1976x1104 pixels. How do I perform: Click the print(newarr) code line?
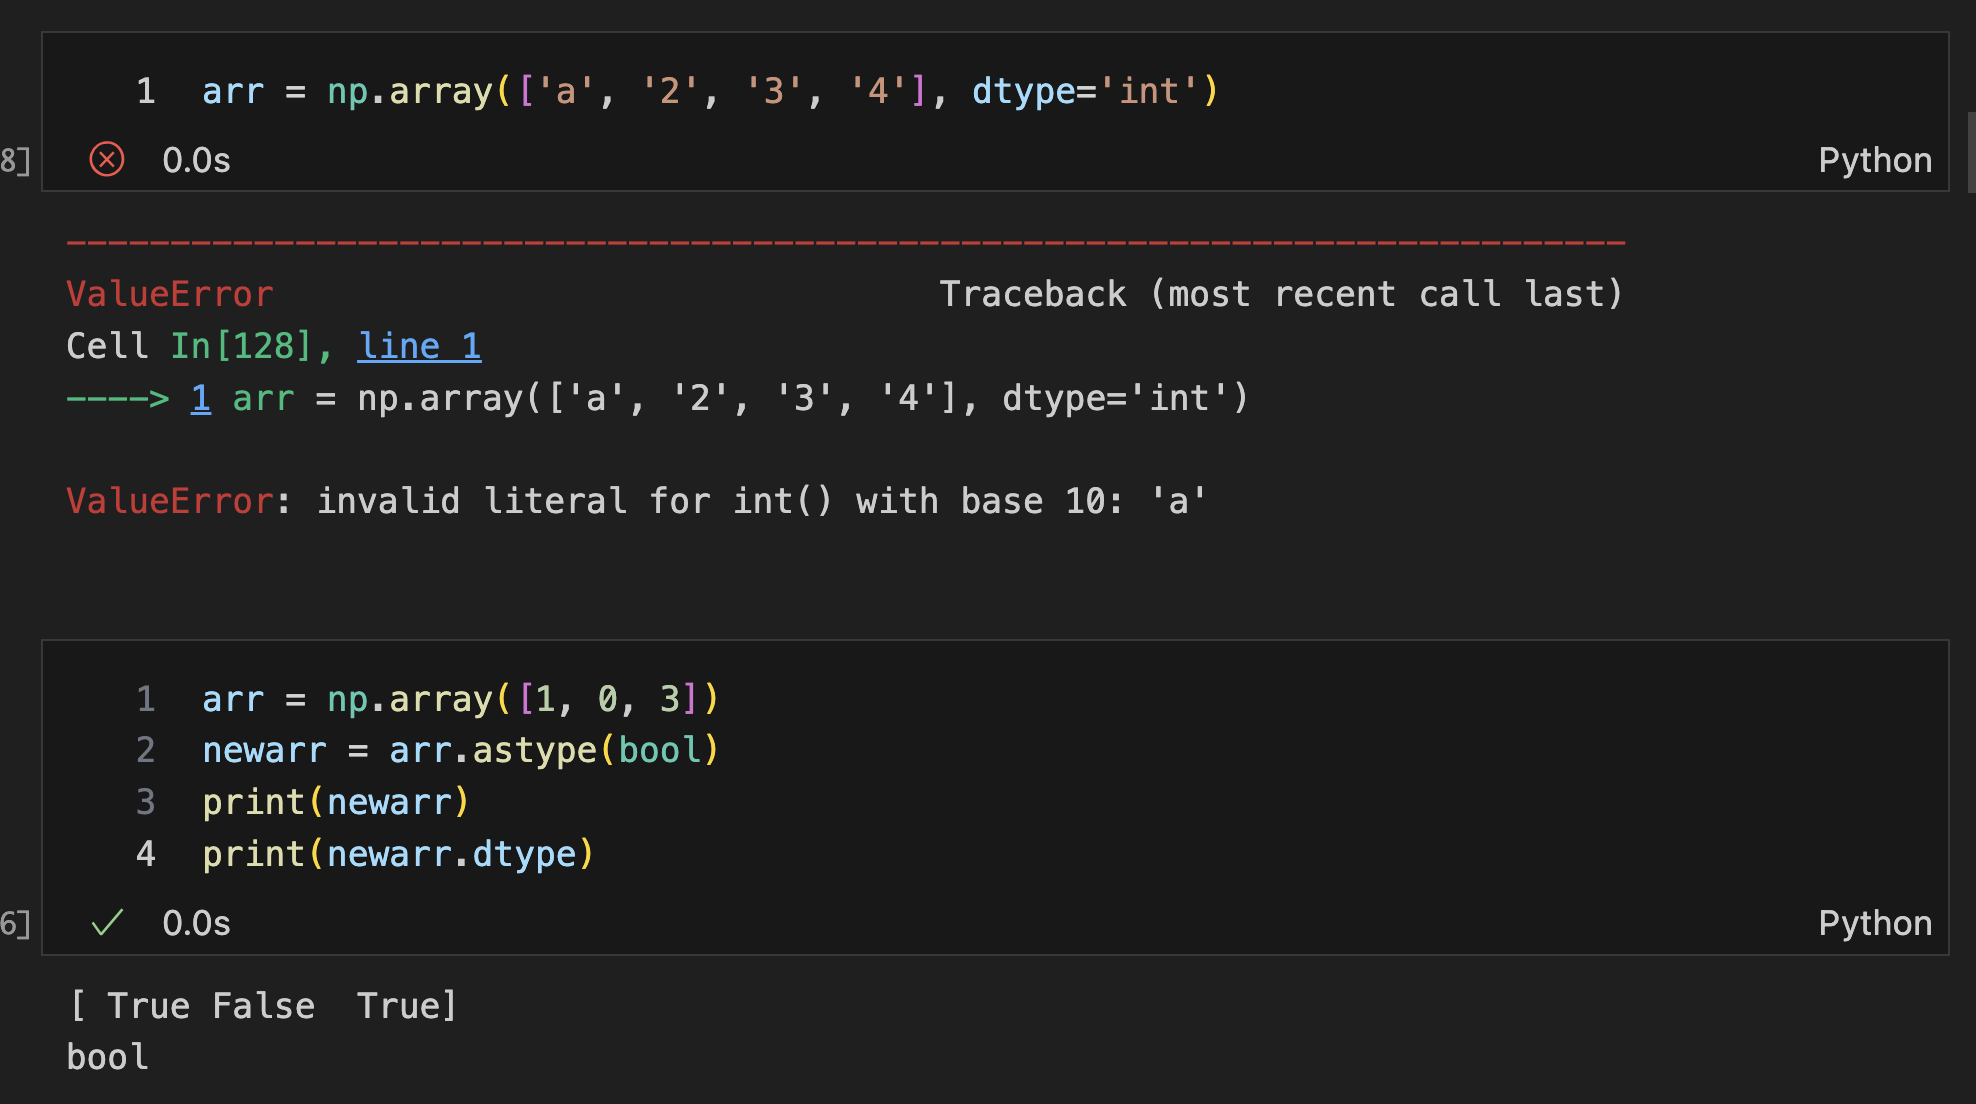(x=335, y=802)
